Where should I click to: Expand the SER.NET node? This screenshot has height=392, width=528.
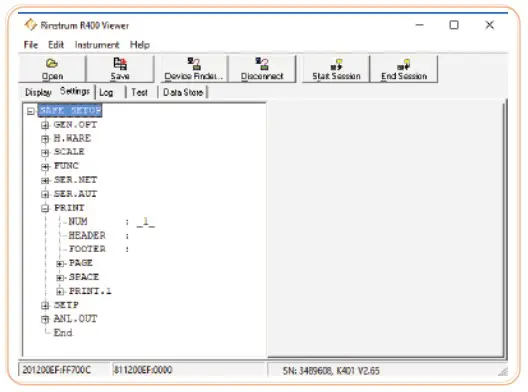pyautogui.click(x=45, y=181)
